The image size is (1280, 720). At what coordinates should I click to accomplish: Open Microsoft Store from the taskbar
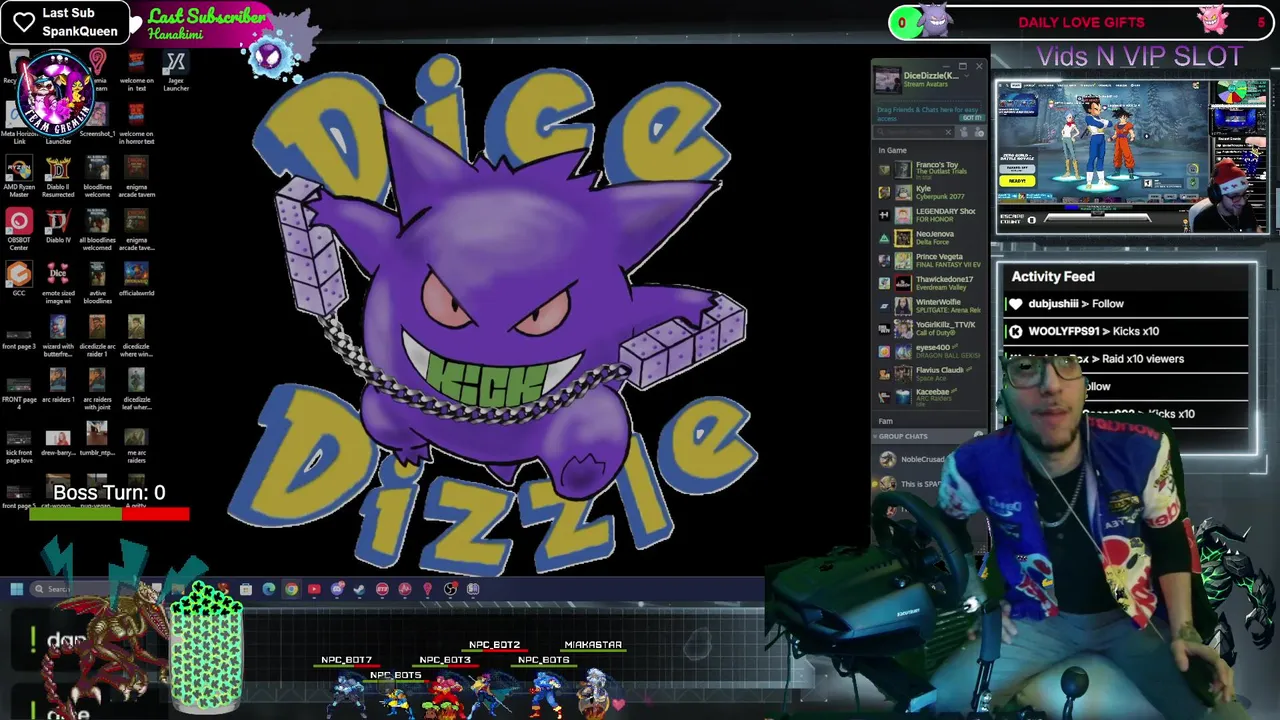pyautogui.click(x=245, y=589)
